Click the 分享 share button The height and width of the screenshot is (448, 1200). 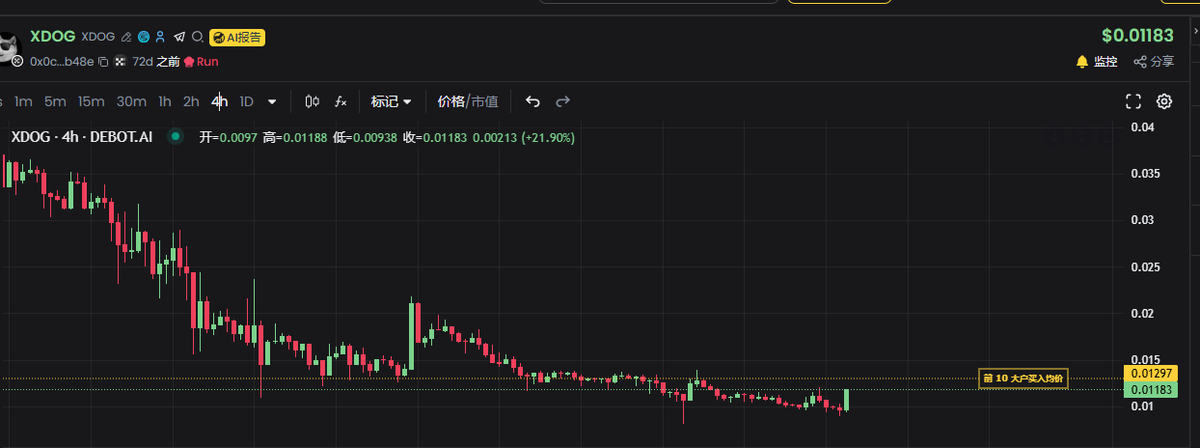(x=1154, y=62)
